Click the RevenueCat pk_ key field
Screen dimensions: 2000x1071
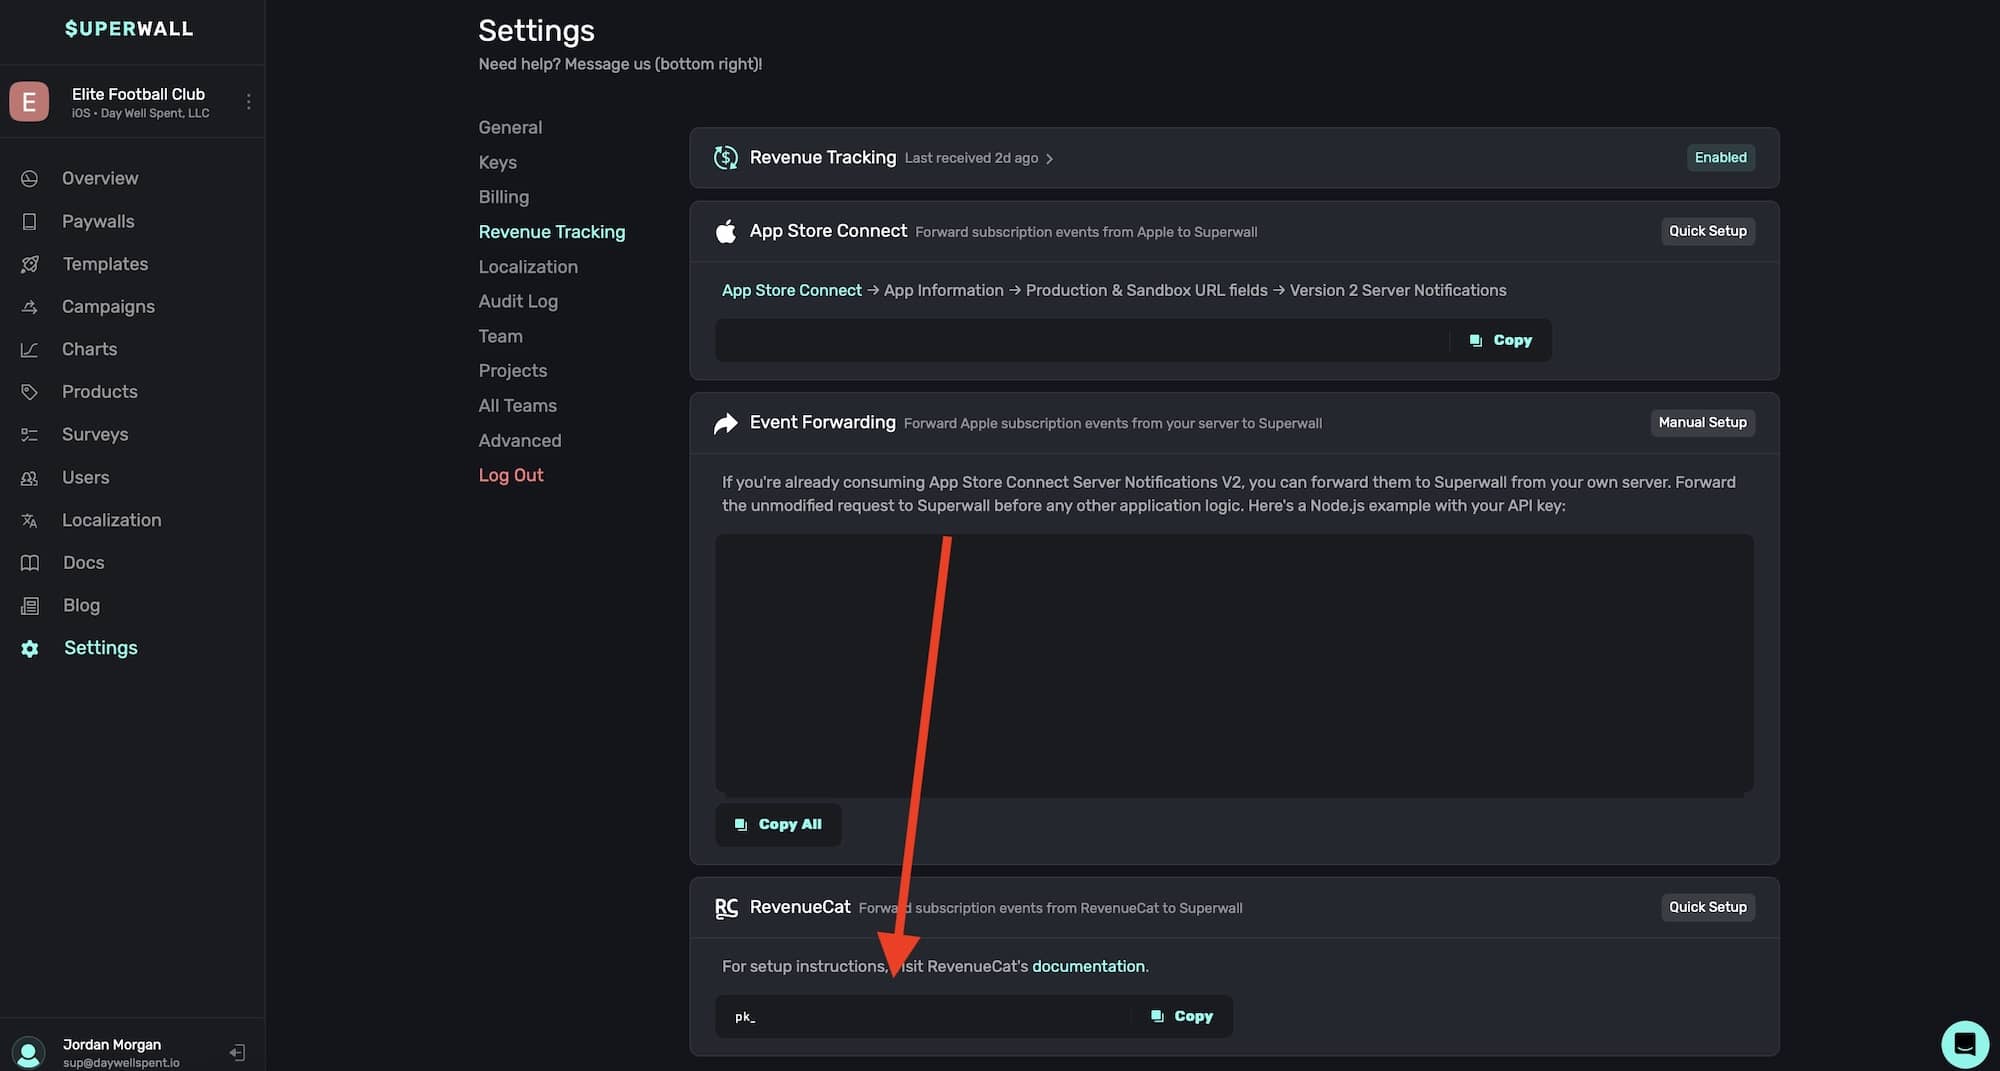point(920,1016)
